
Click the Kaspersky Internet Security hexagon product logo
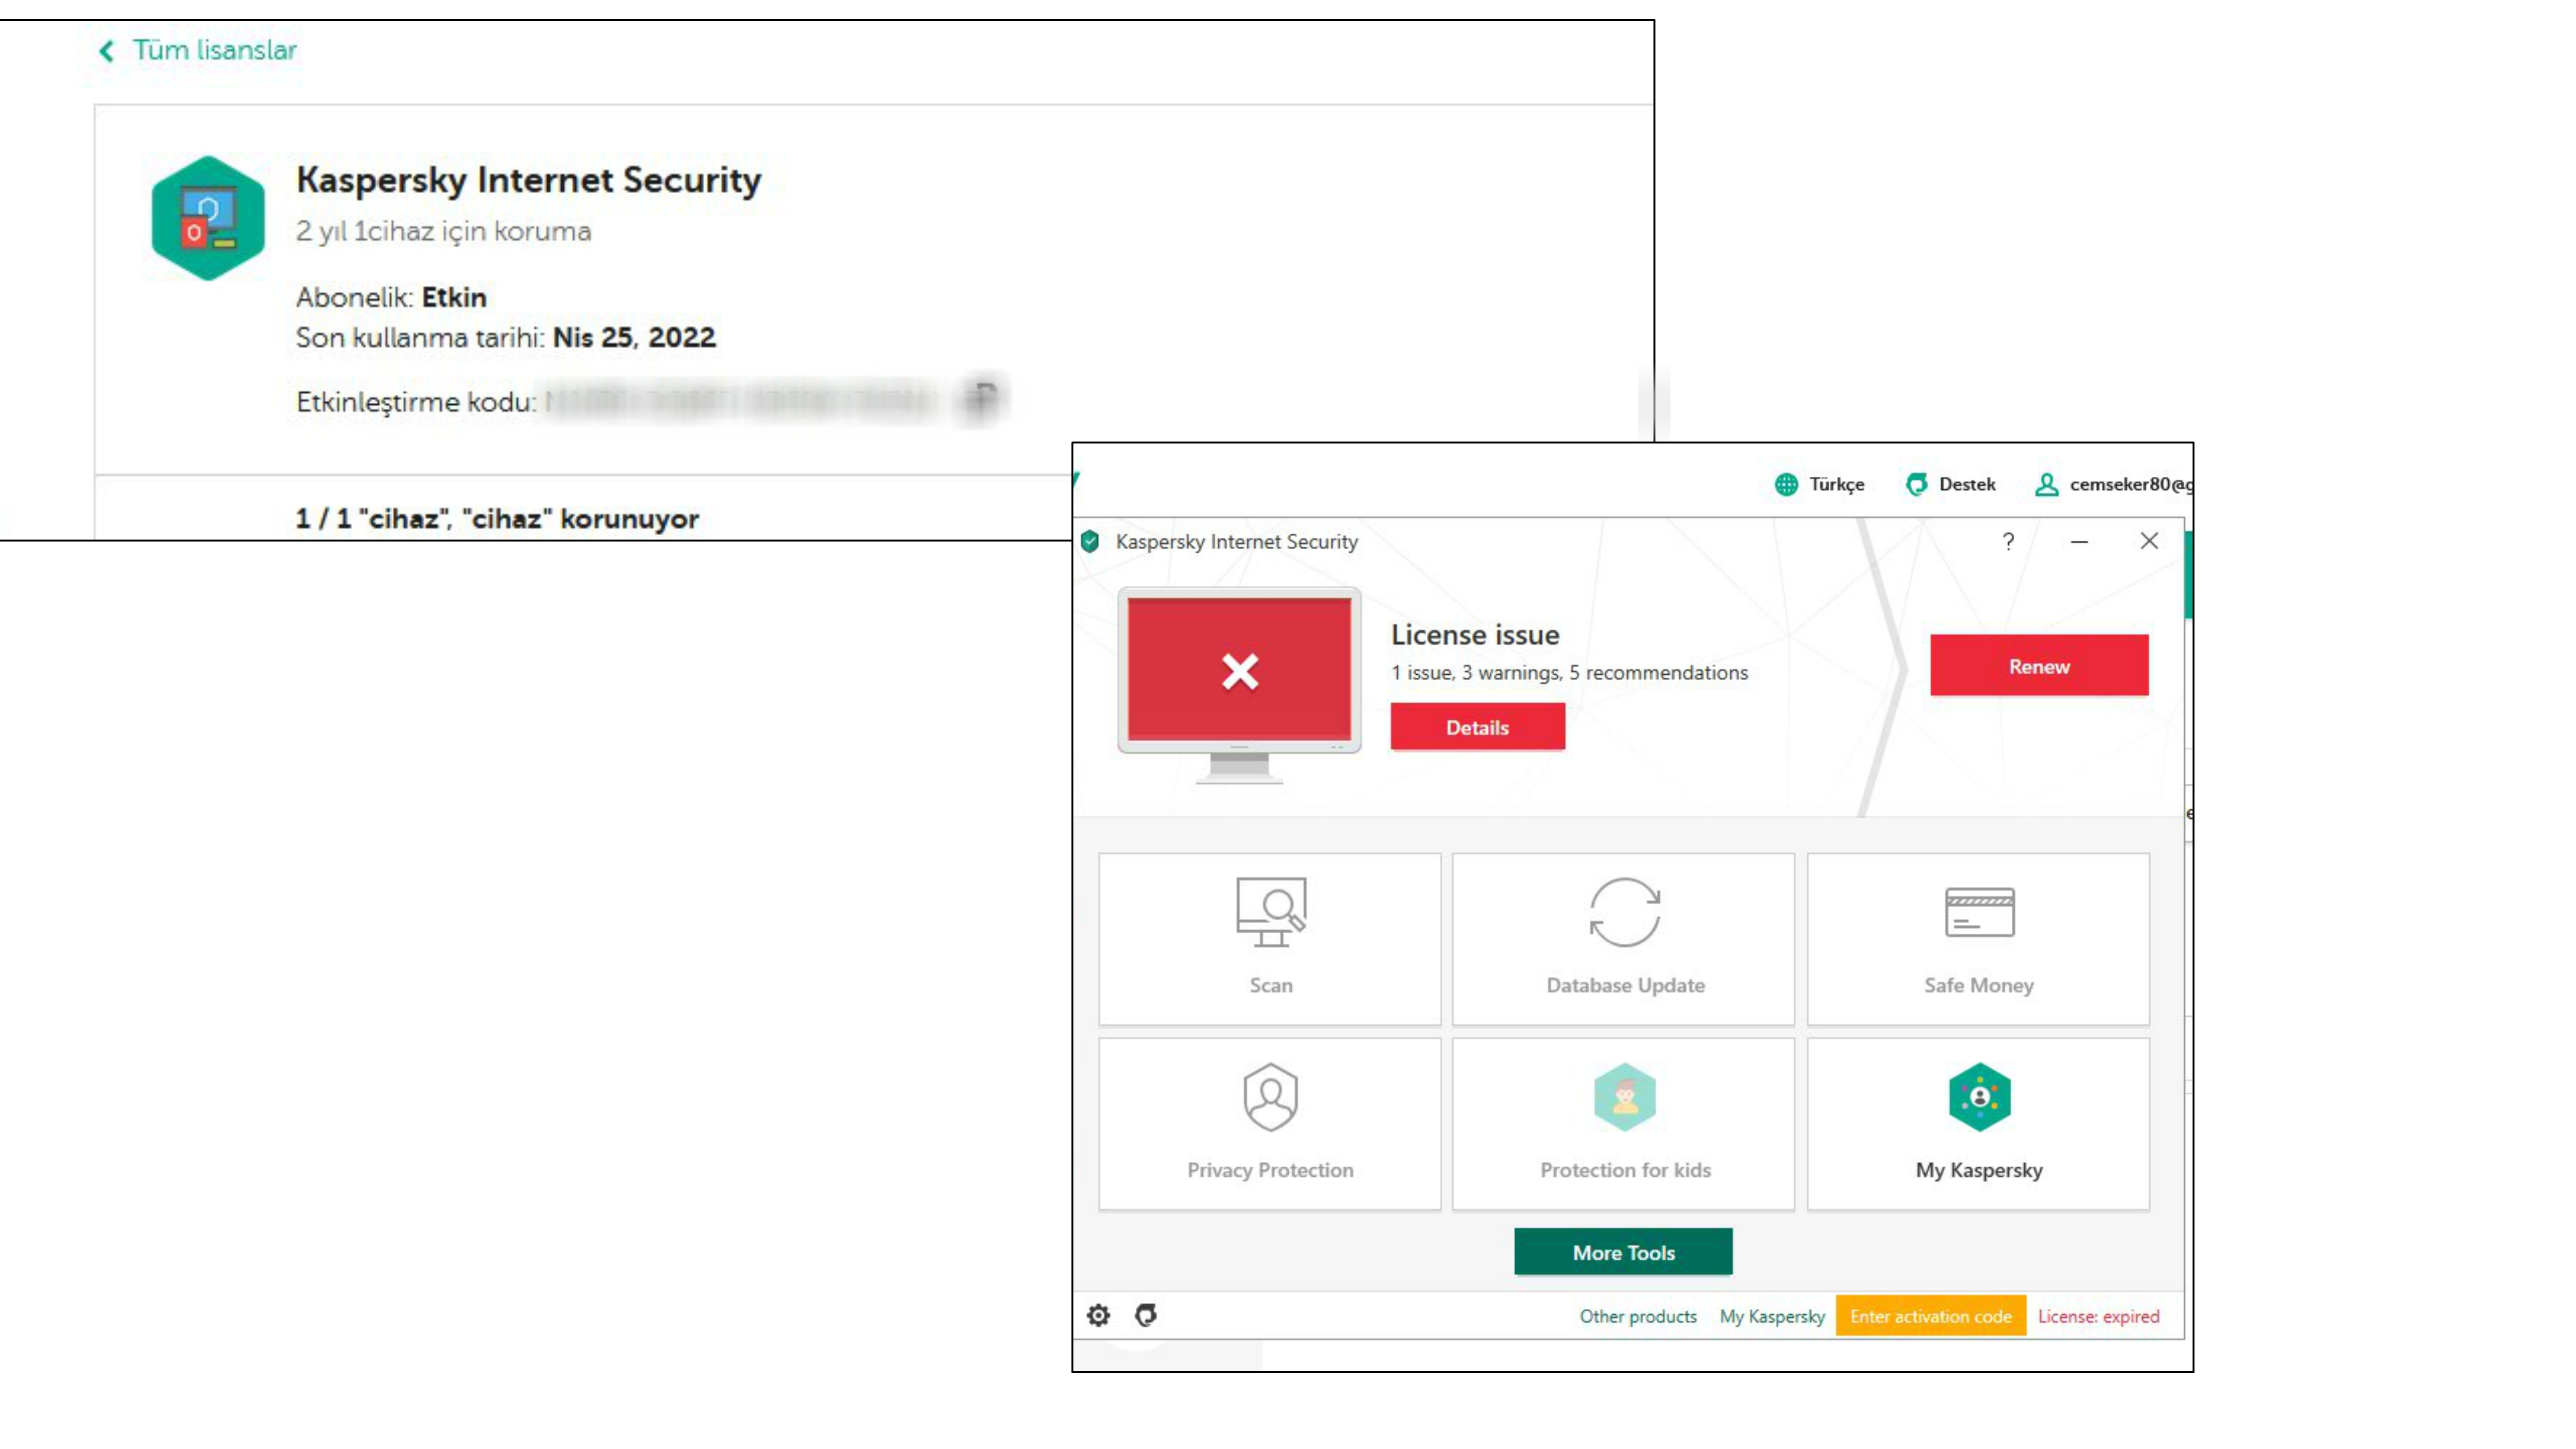208,218
